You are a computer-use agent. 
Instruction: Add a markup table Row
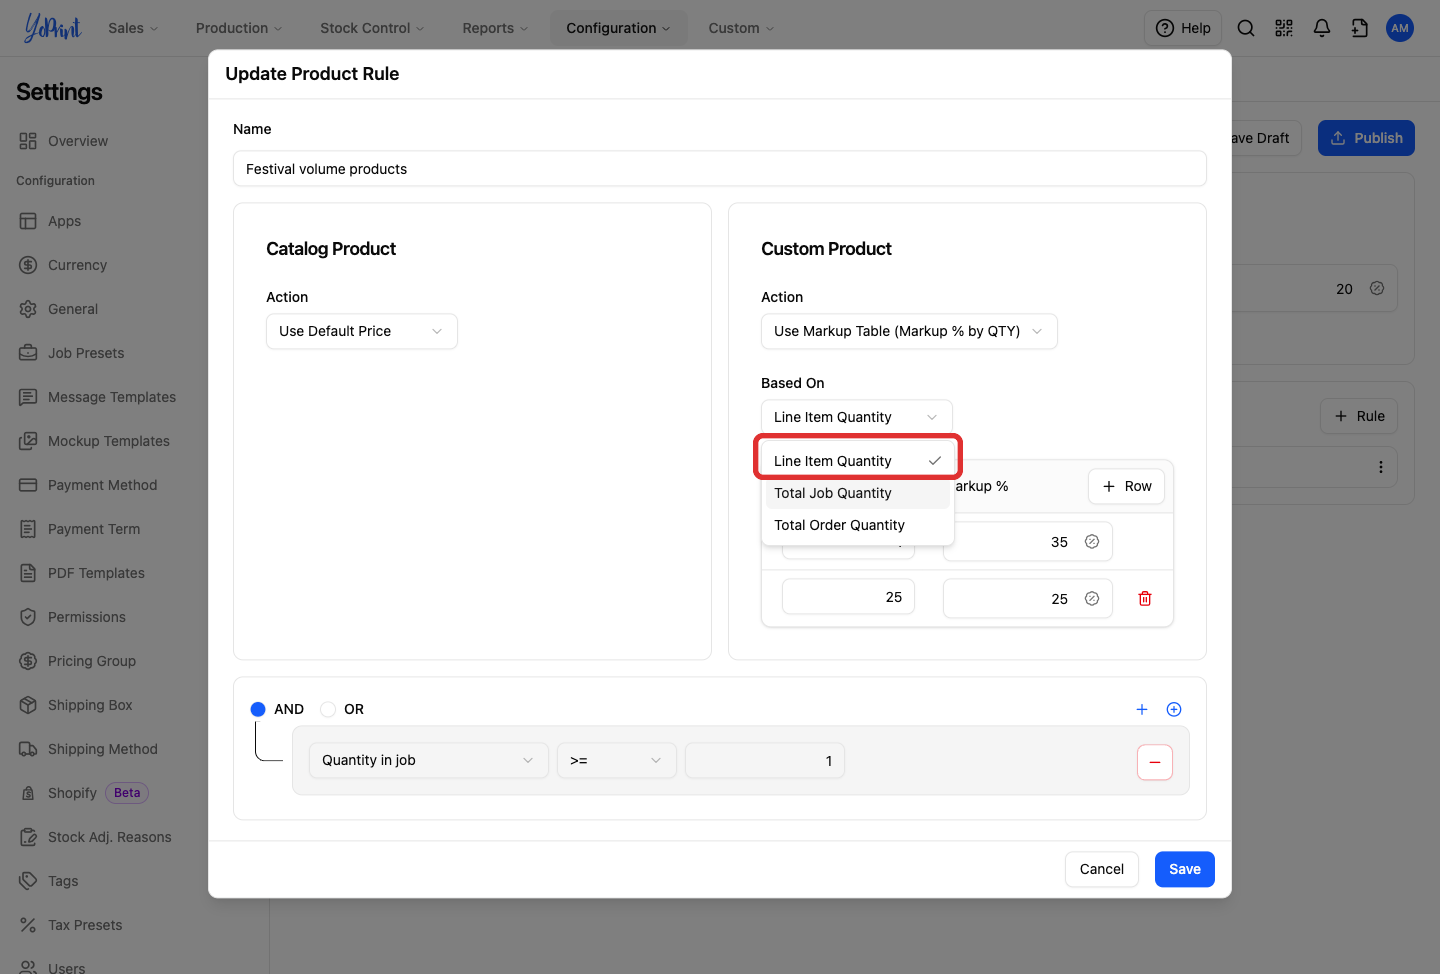click(x=1127, y=486)
